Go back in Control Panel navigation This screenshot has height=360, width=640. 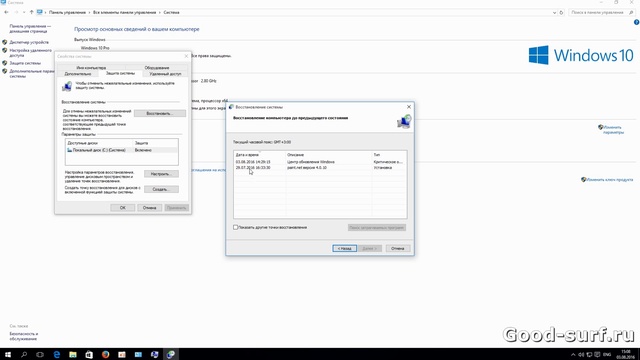pyautogui.click(x=6, y=12)
